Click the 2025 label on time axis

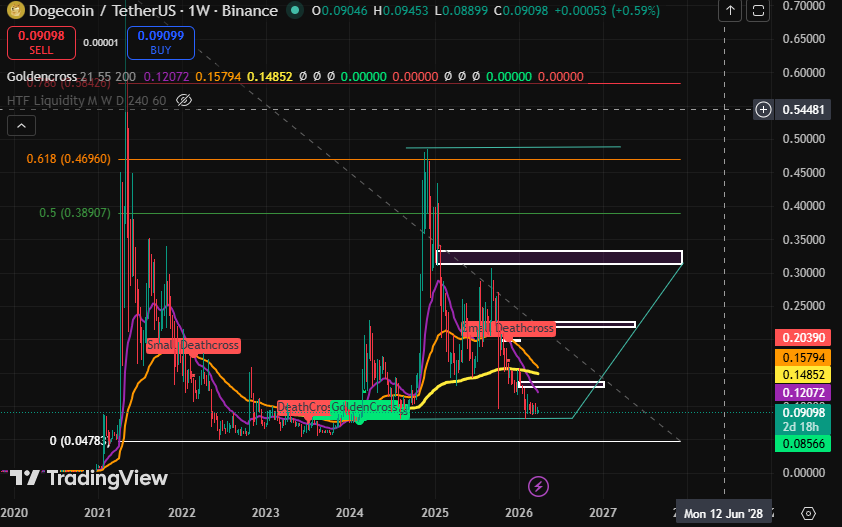(x=435, y=513)
